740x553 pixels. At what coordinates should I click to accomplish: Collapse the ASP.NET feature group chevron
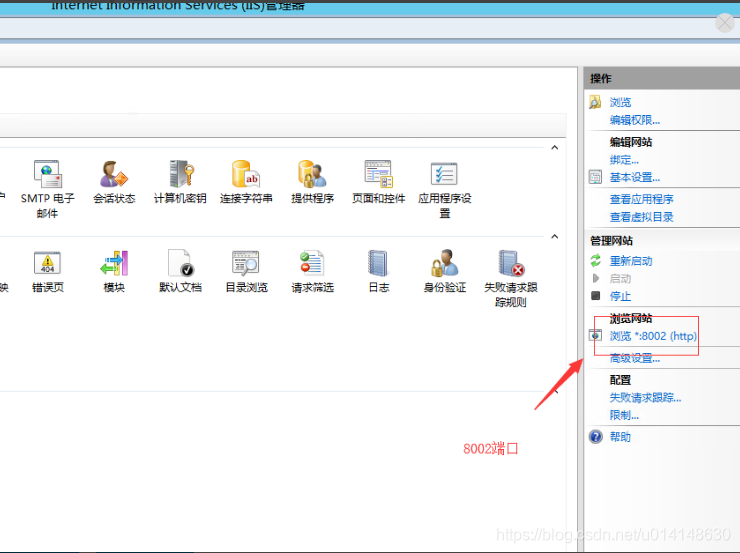click(x=555, y=148)
